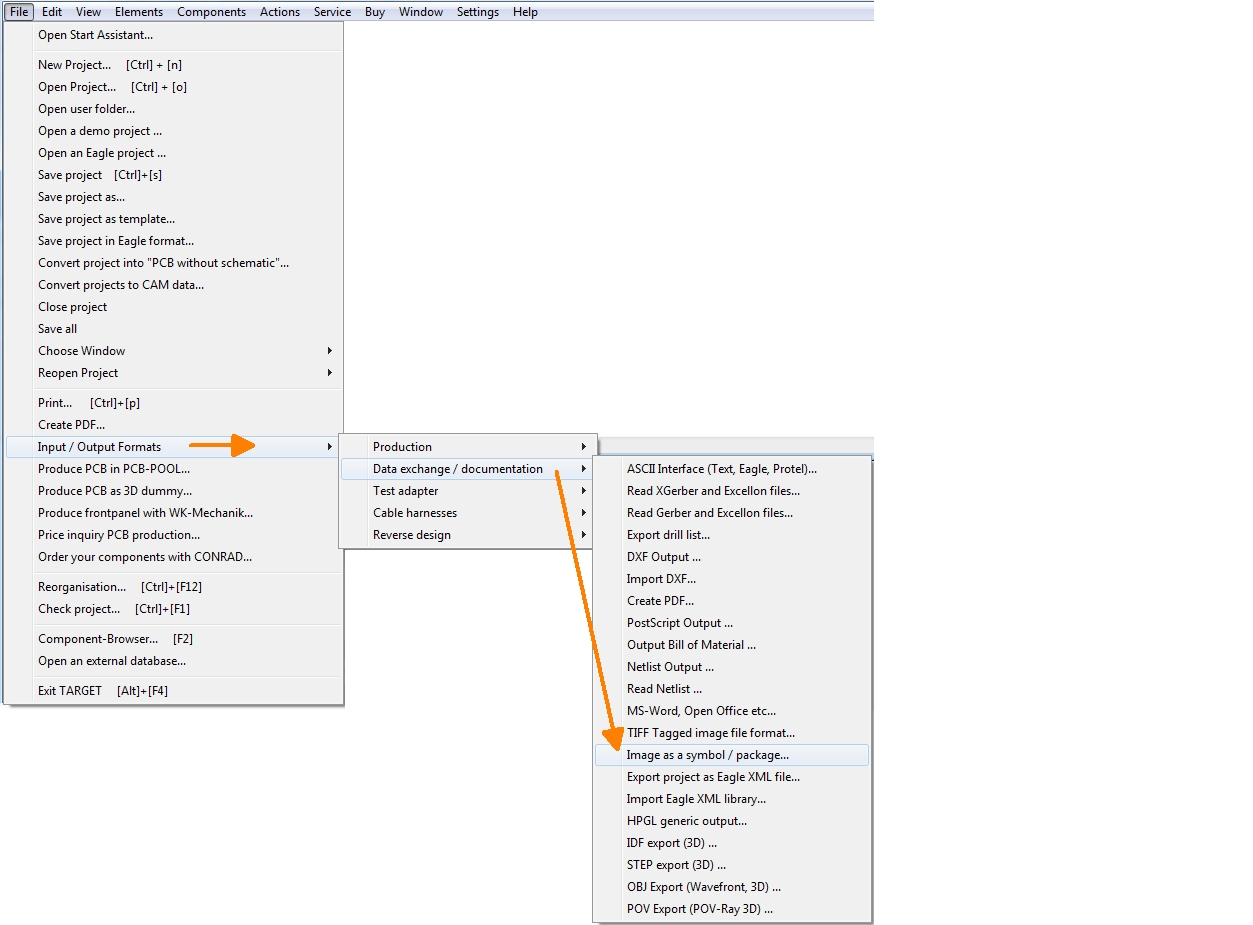Click 'Exit TARGET' entry
The height and width of the screenshot is (925, 1253).
pos(70,691)
